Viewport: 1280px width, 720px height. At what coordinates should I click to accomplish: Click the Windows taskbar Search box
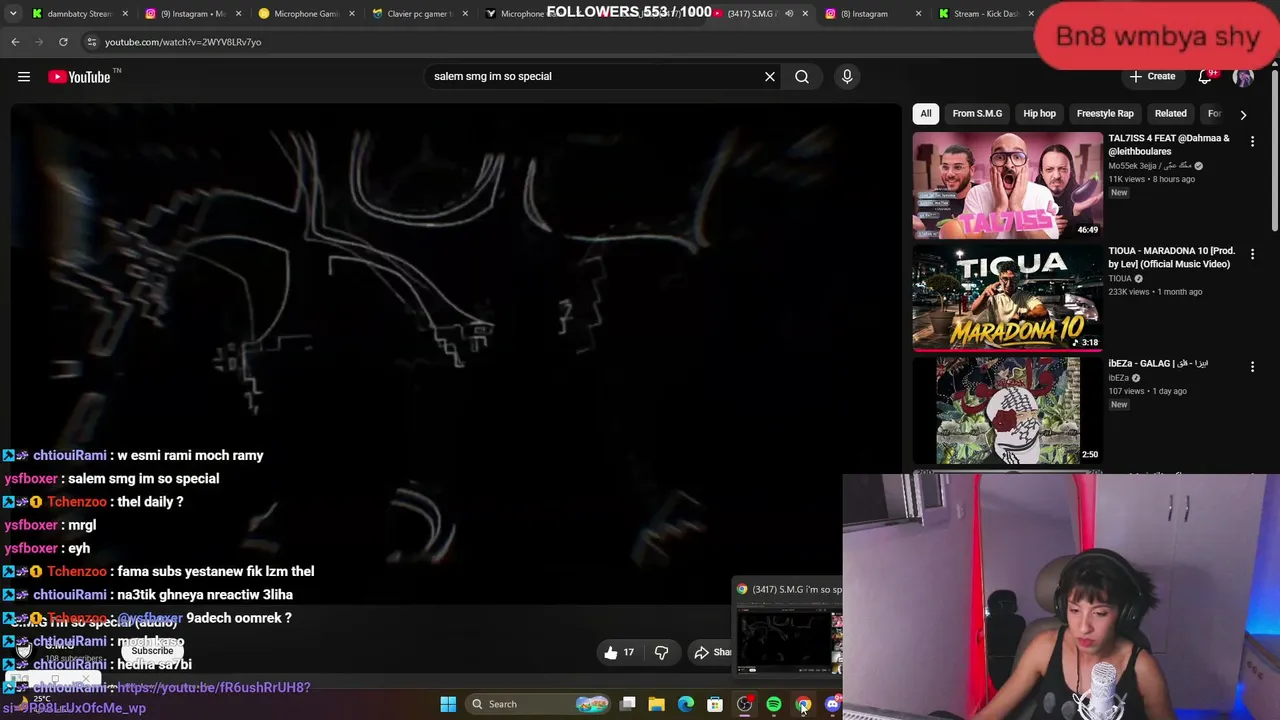(539, 704)
